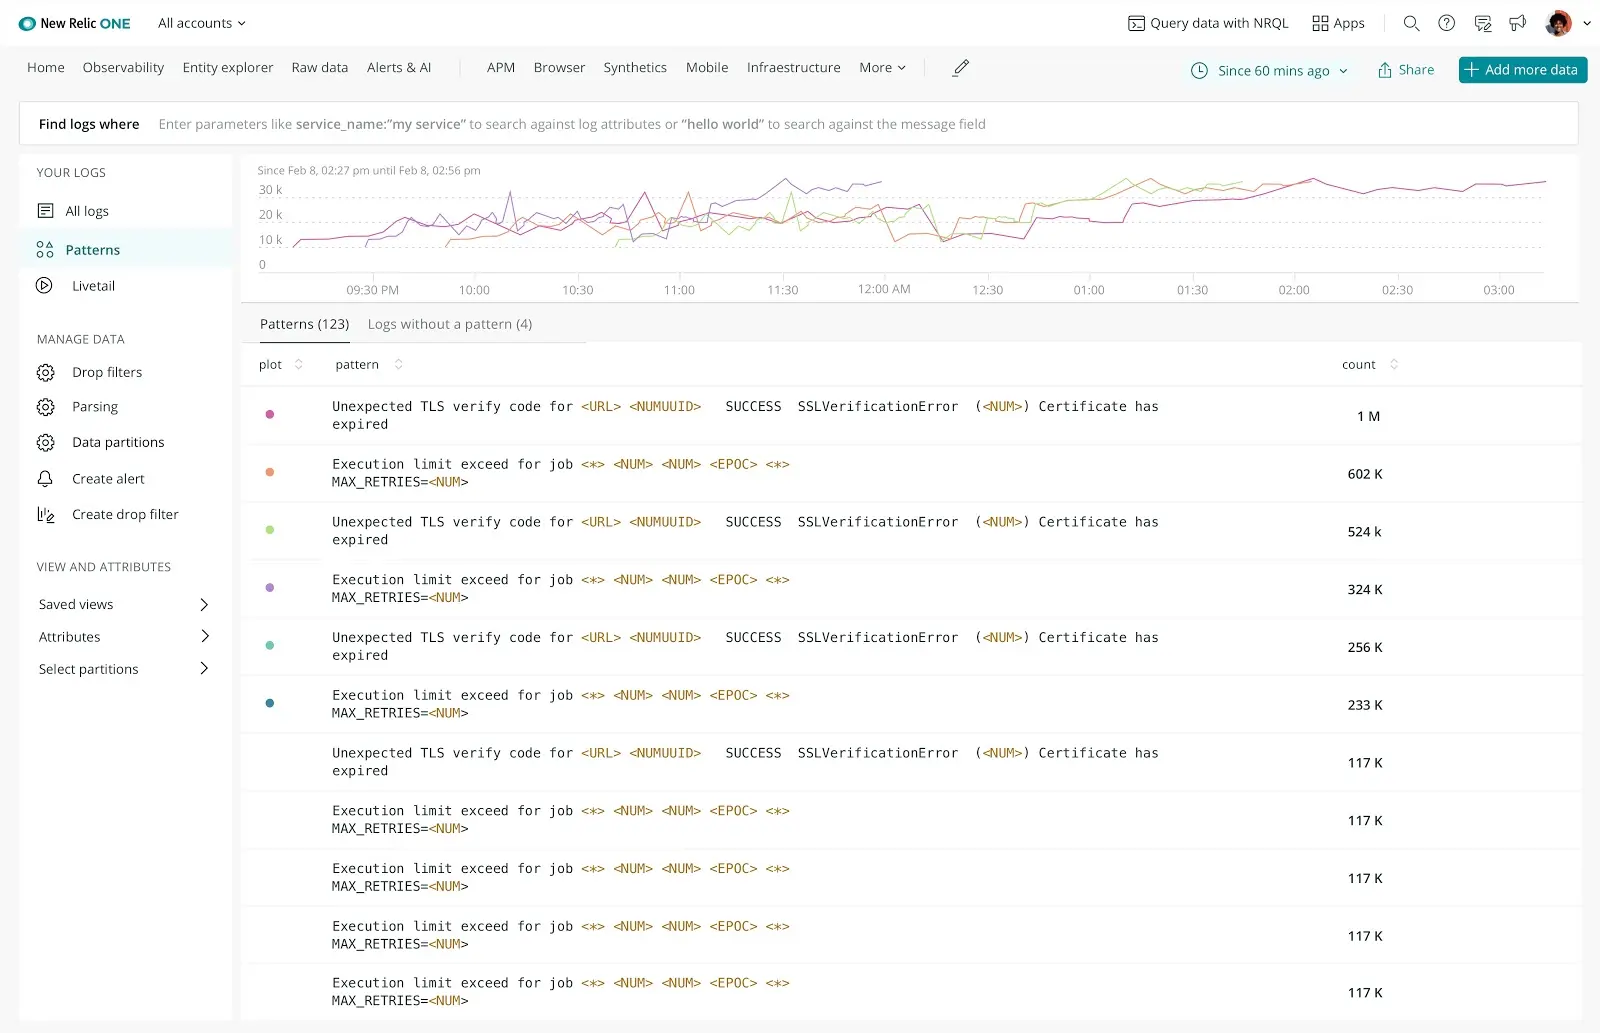Click inside the Find logs where search field
The width and height of the screenshot is (1600, 1033).
coord(600,123)
